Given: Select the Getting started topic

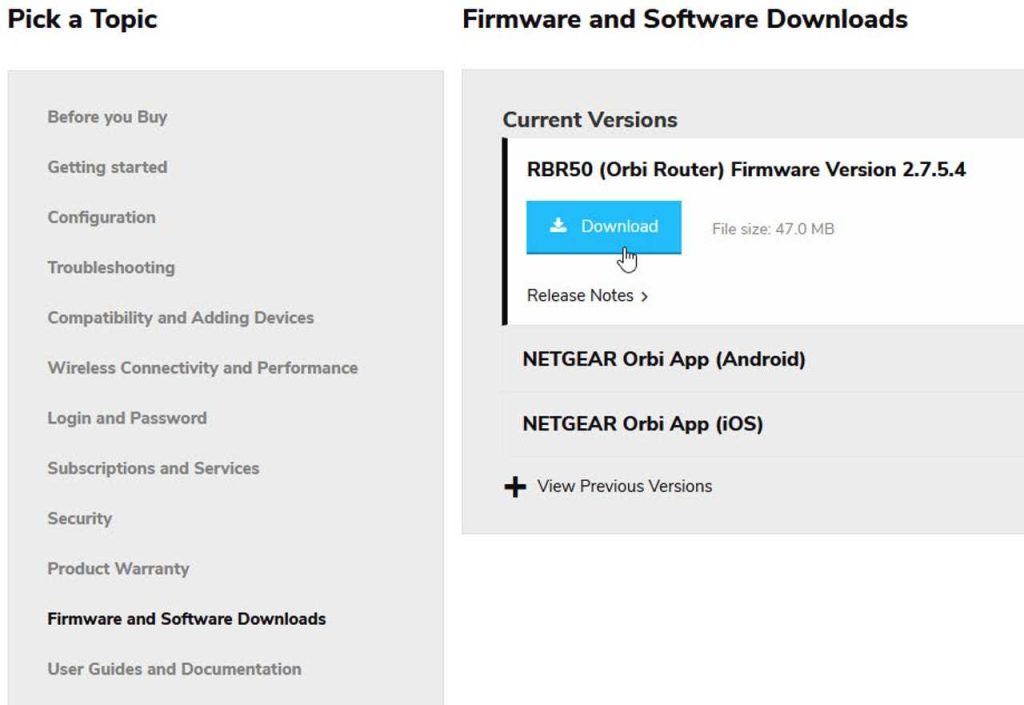Looking at the screenshot, I should pos(107,167).
